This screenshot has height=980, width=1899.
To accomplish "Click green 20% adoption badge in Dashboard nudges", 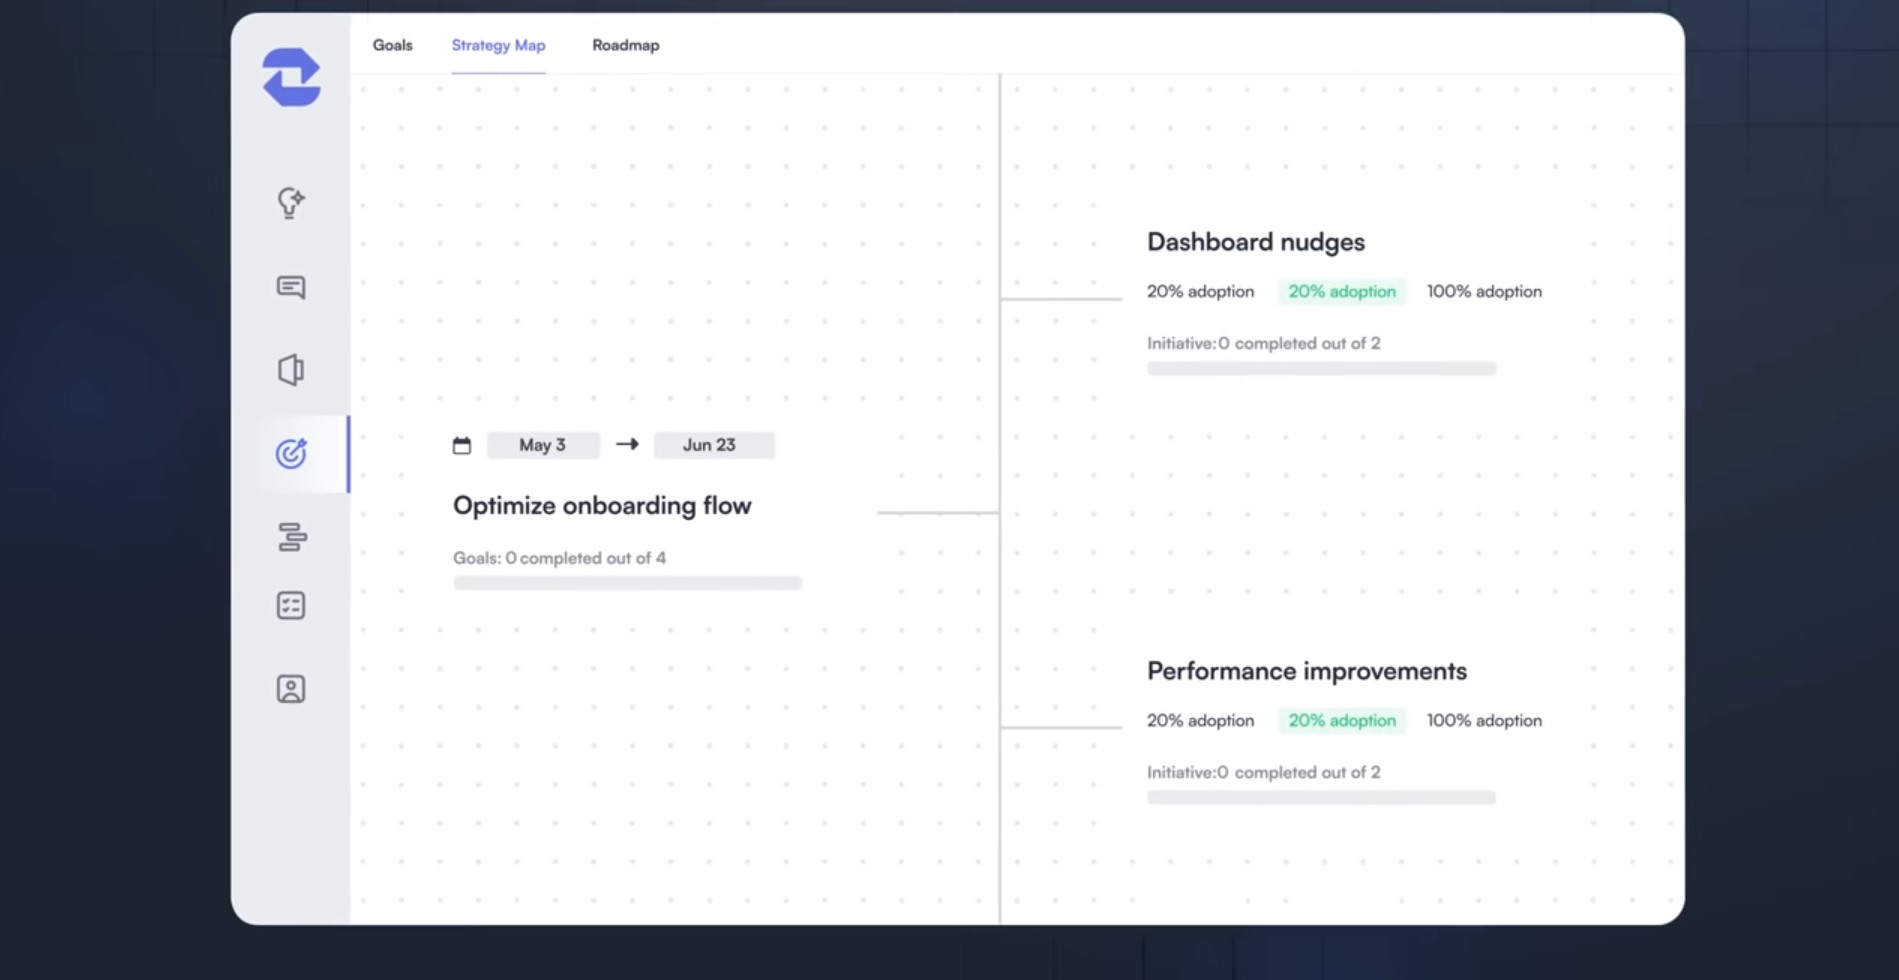I will point(1342,292).
